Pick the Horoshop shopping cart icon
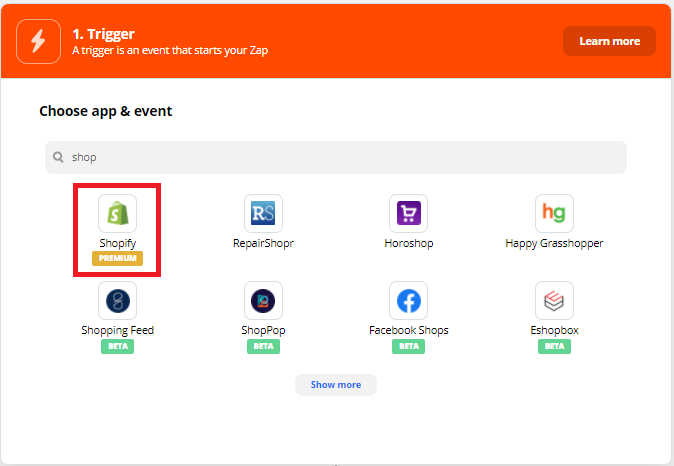This screenshot has height=466, width=674. pos(408,213)
